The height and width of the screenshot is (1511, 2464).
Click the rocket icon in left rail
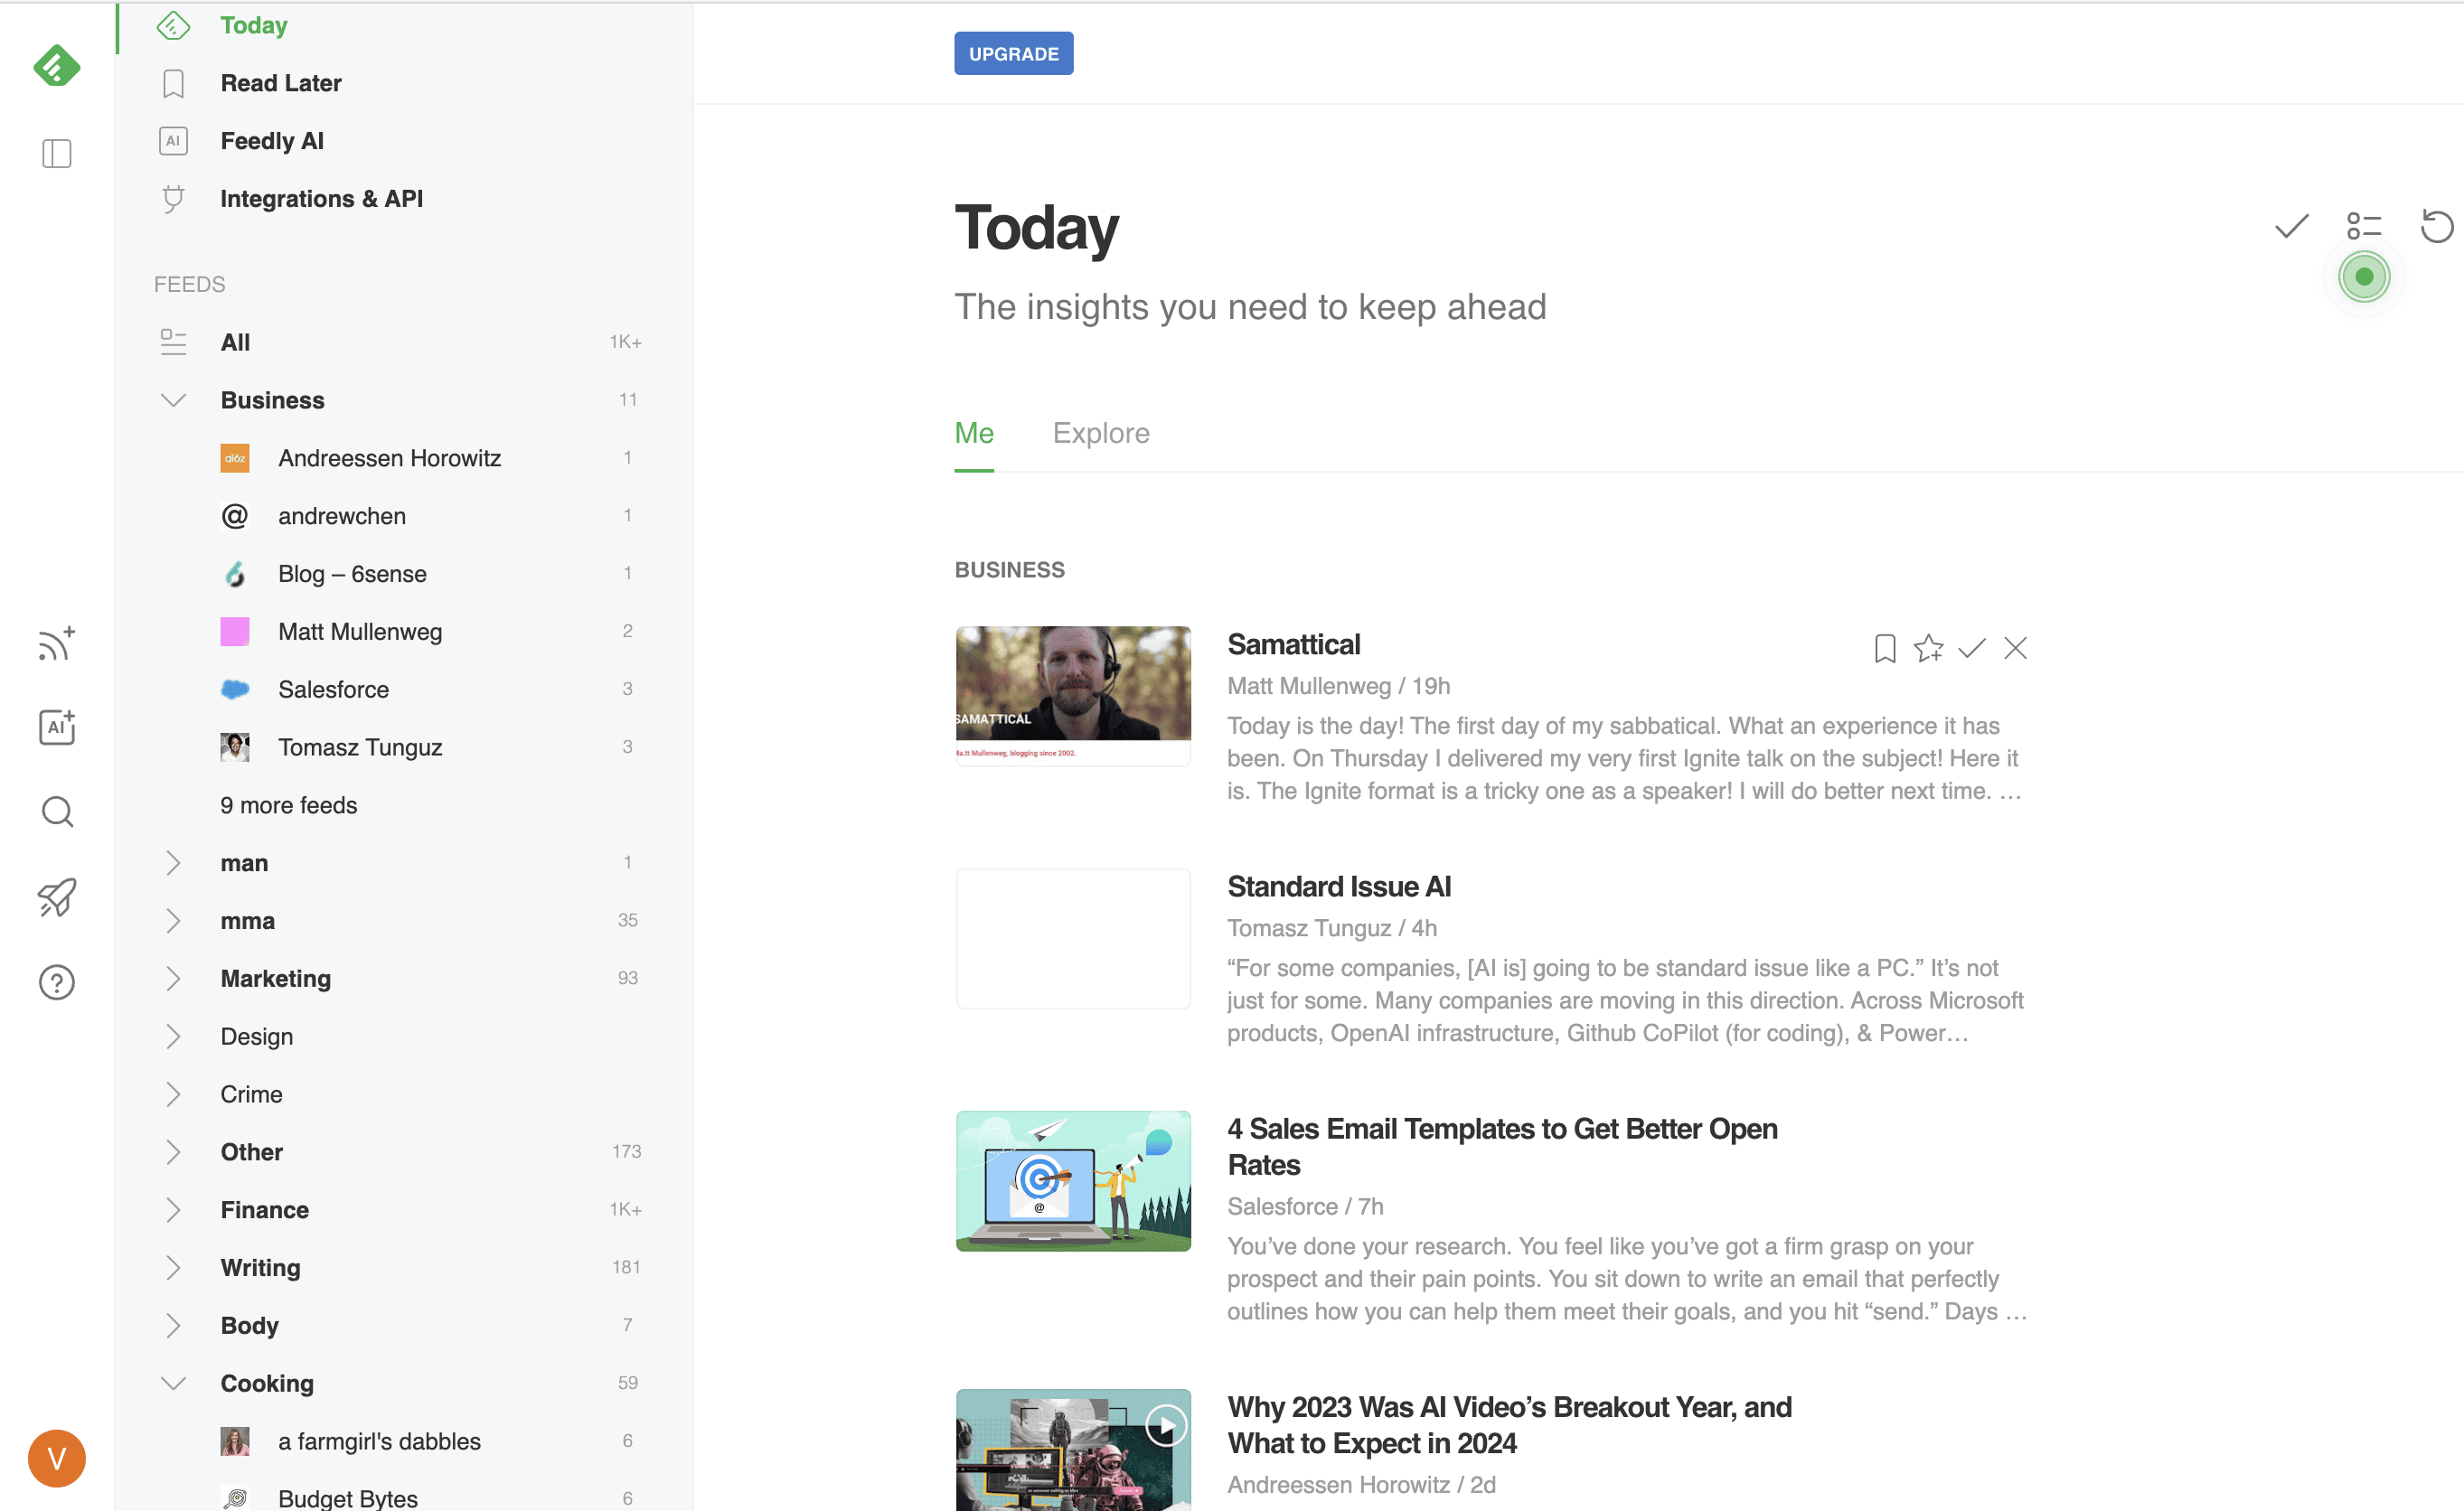click(x=57, y=897)
